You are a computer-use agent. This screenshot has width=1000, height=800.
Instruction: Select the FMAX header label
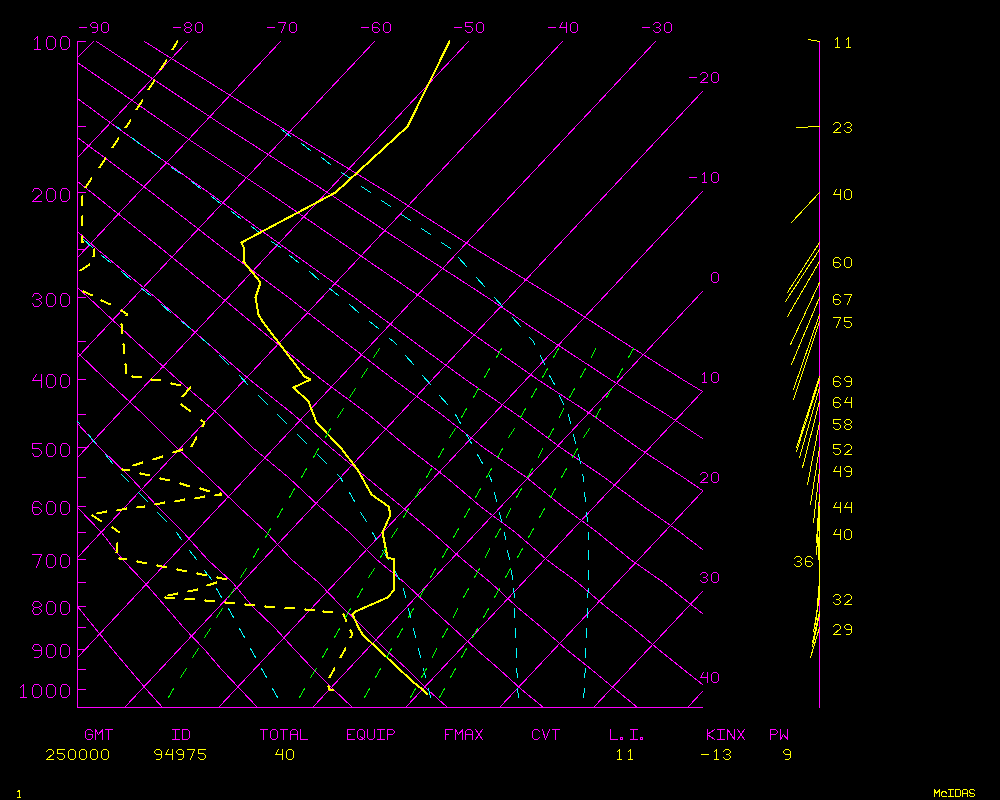click(464, 735)
